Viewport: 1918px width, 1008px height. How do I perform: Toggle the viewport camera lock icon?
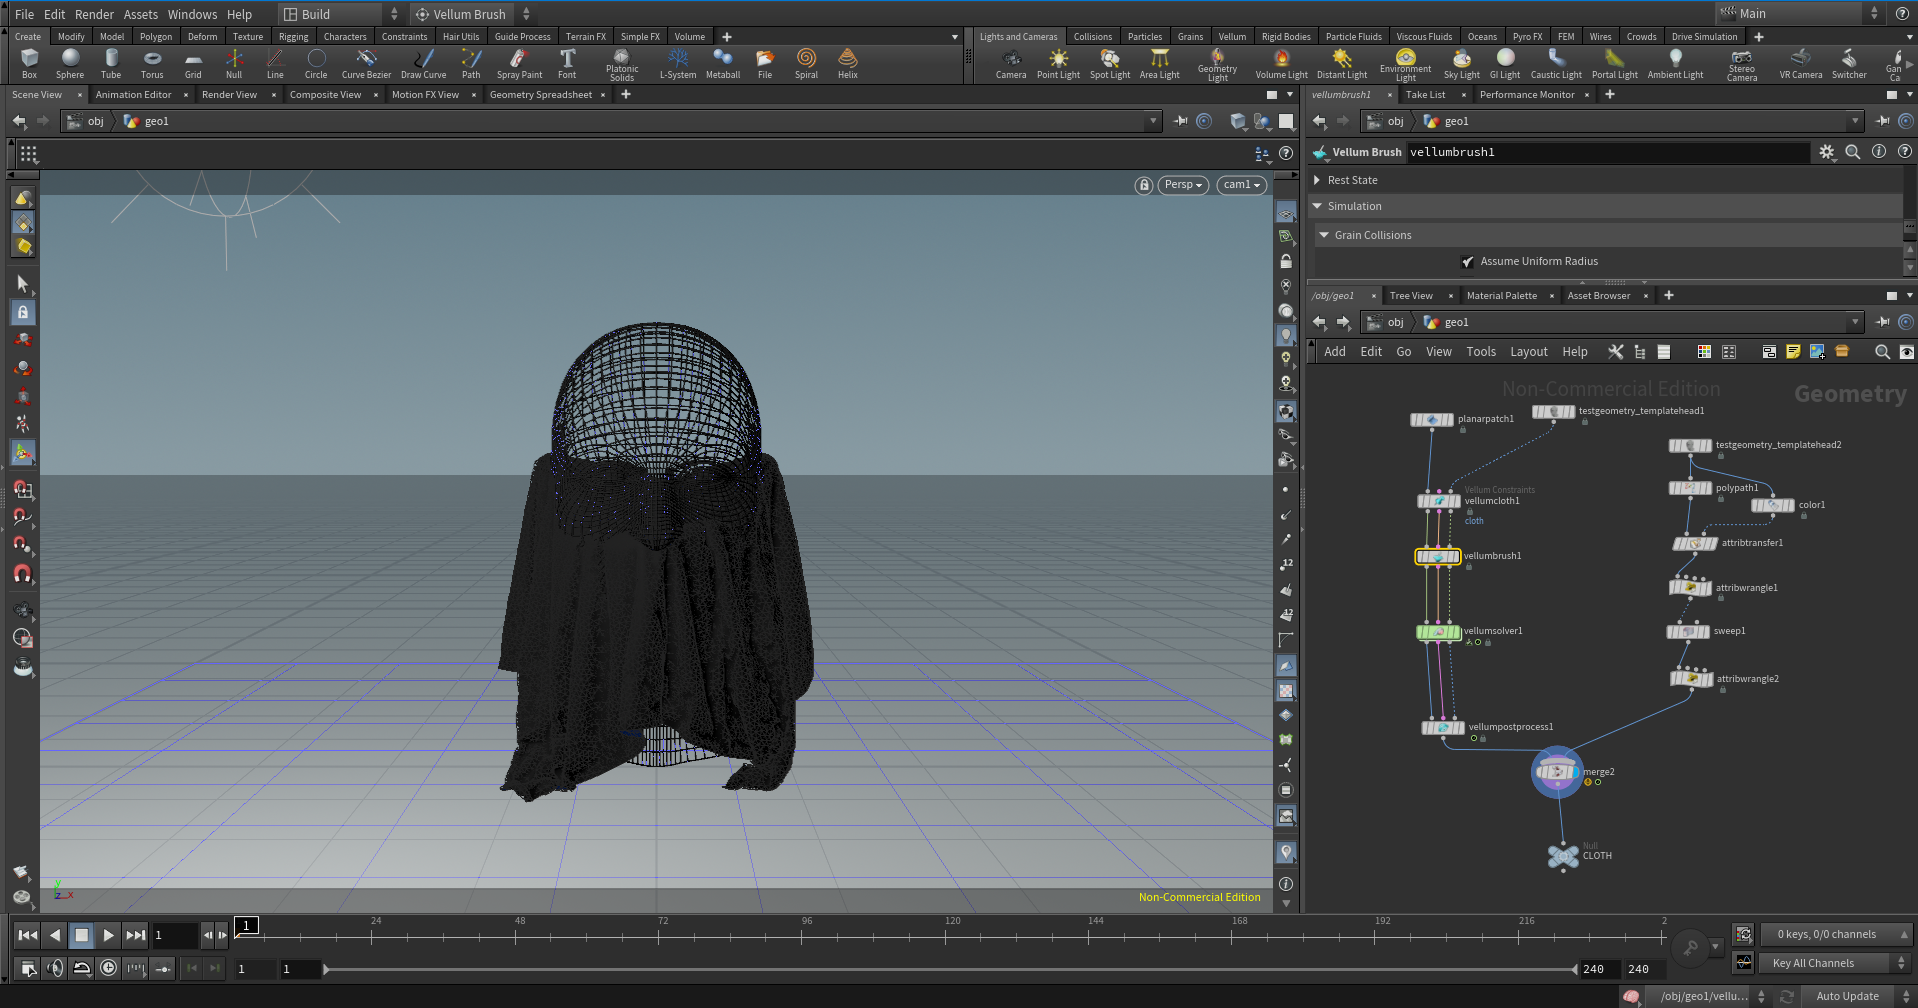1144,185
